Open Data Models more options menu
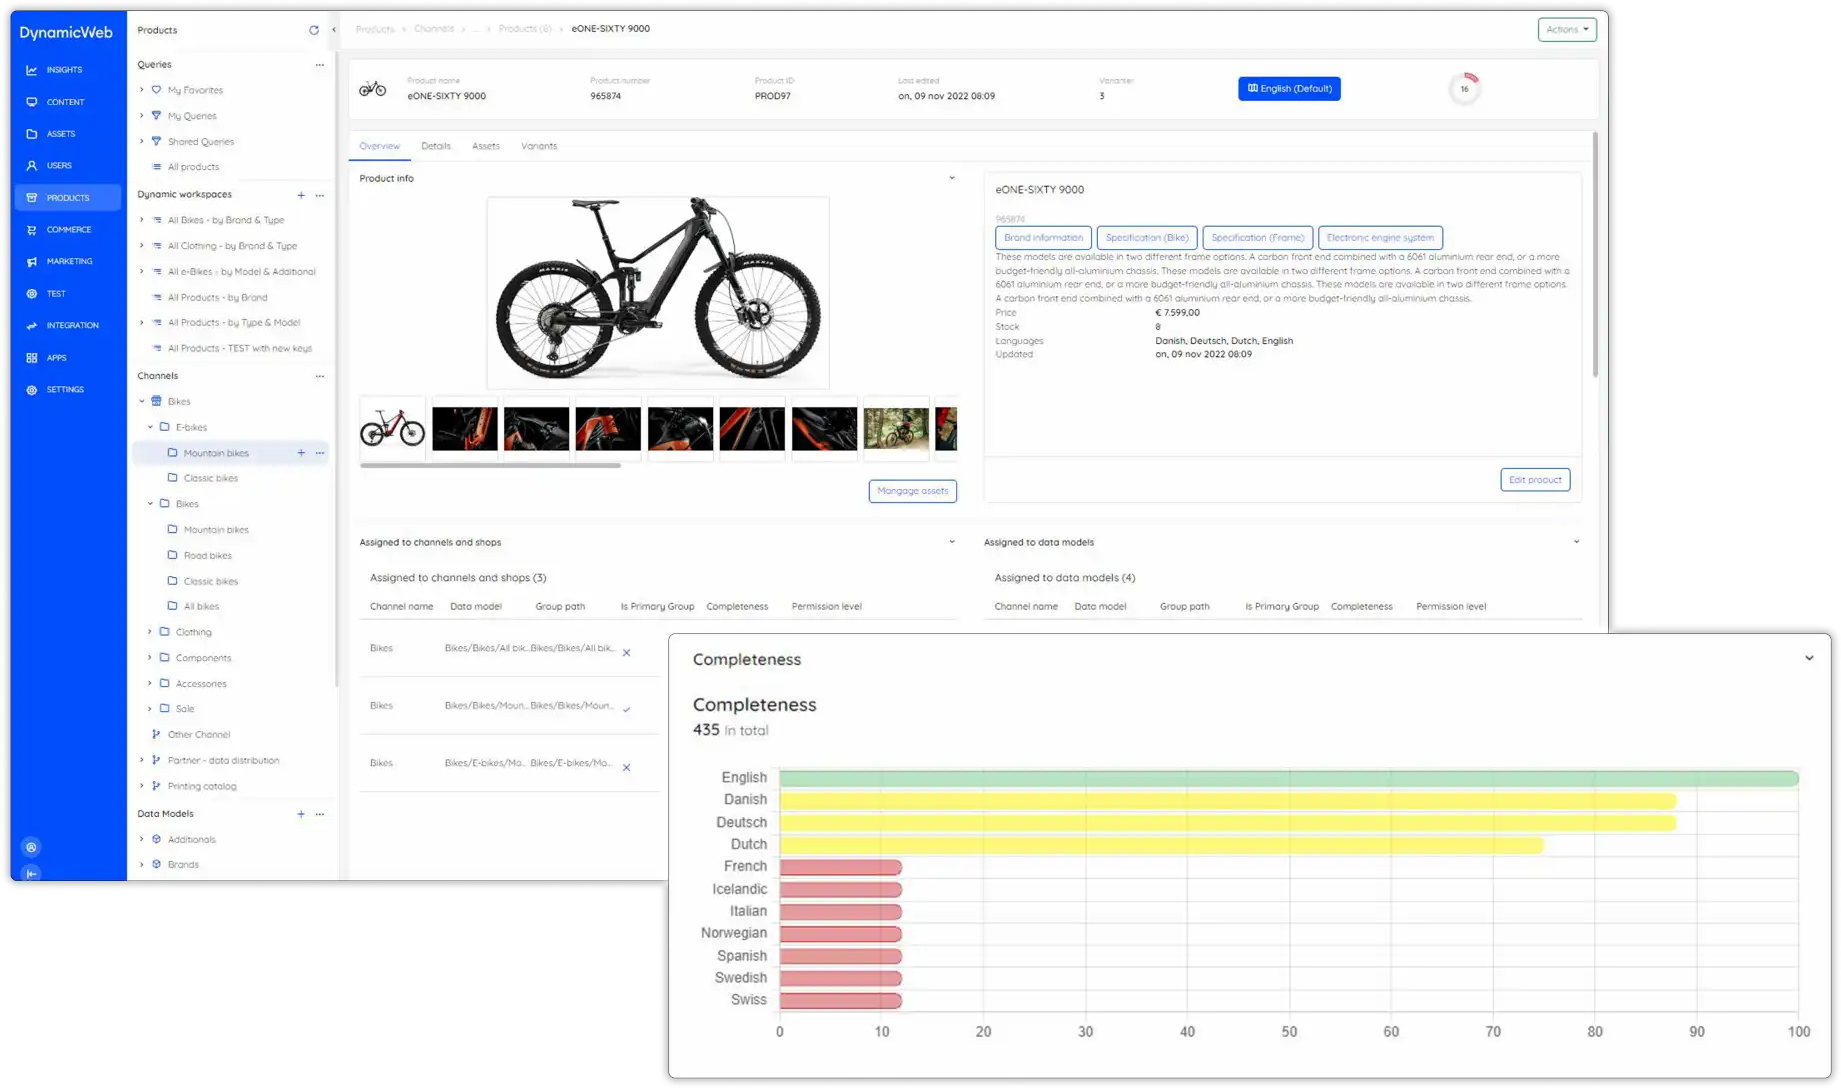 pos(320,814)
